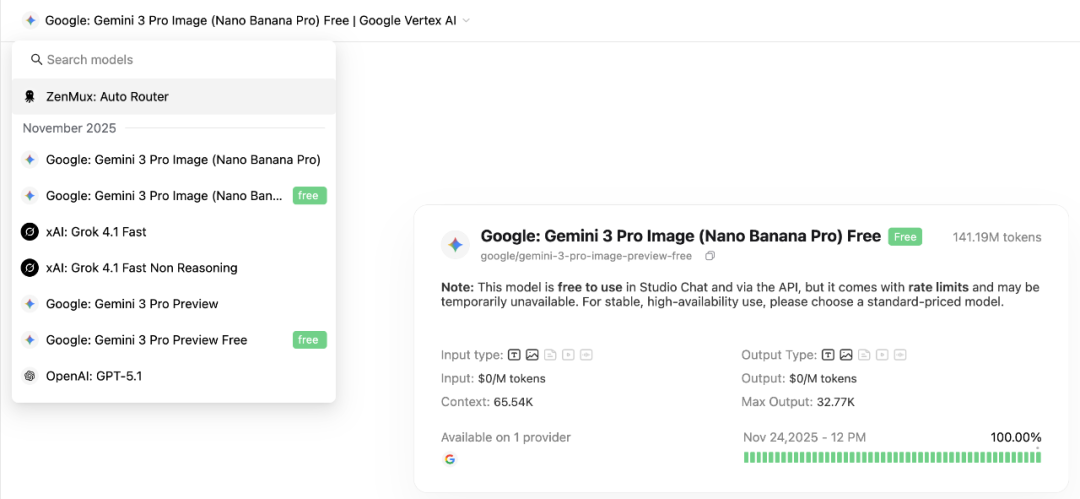The image size is (1080, 499).
Task: Click the video Output Type icon
Action: coord(882,355)
